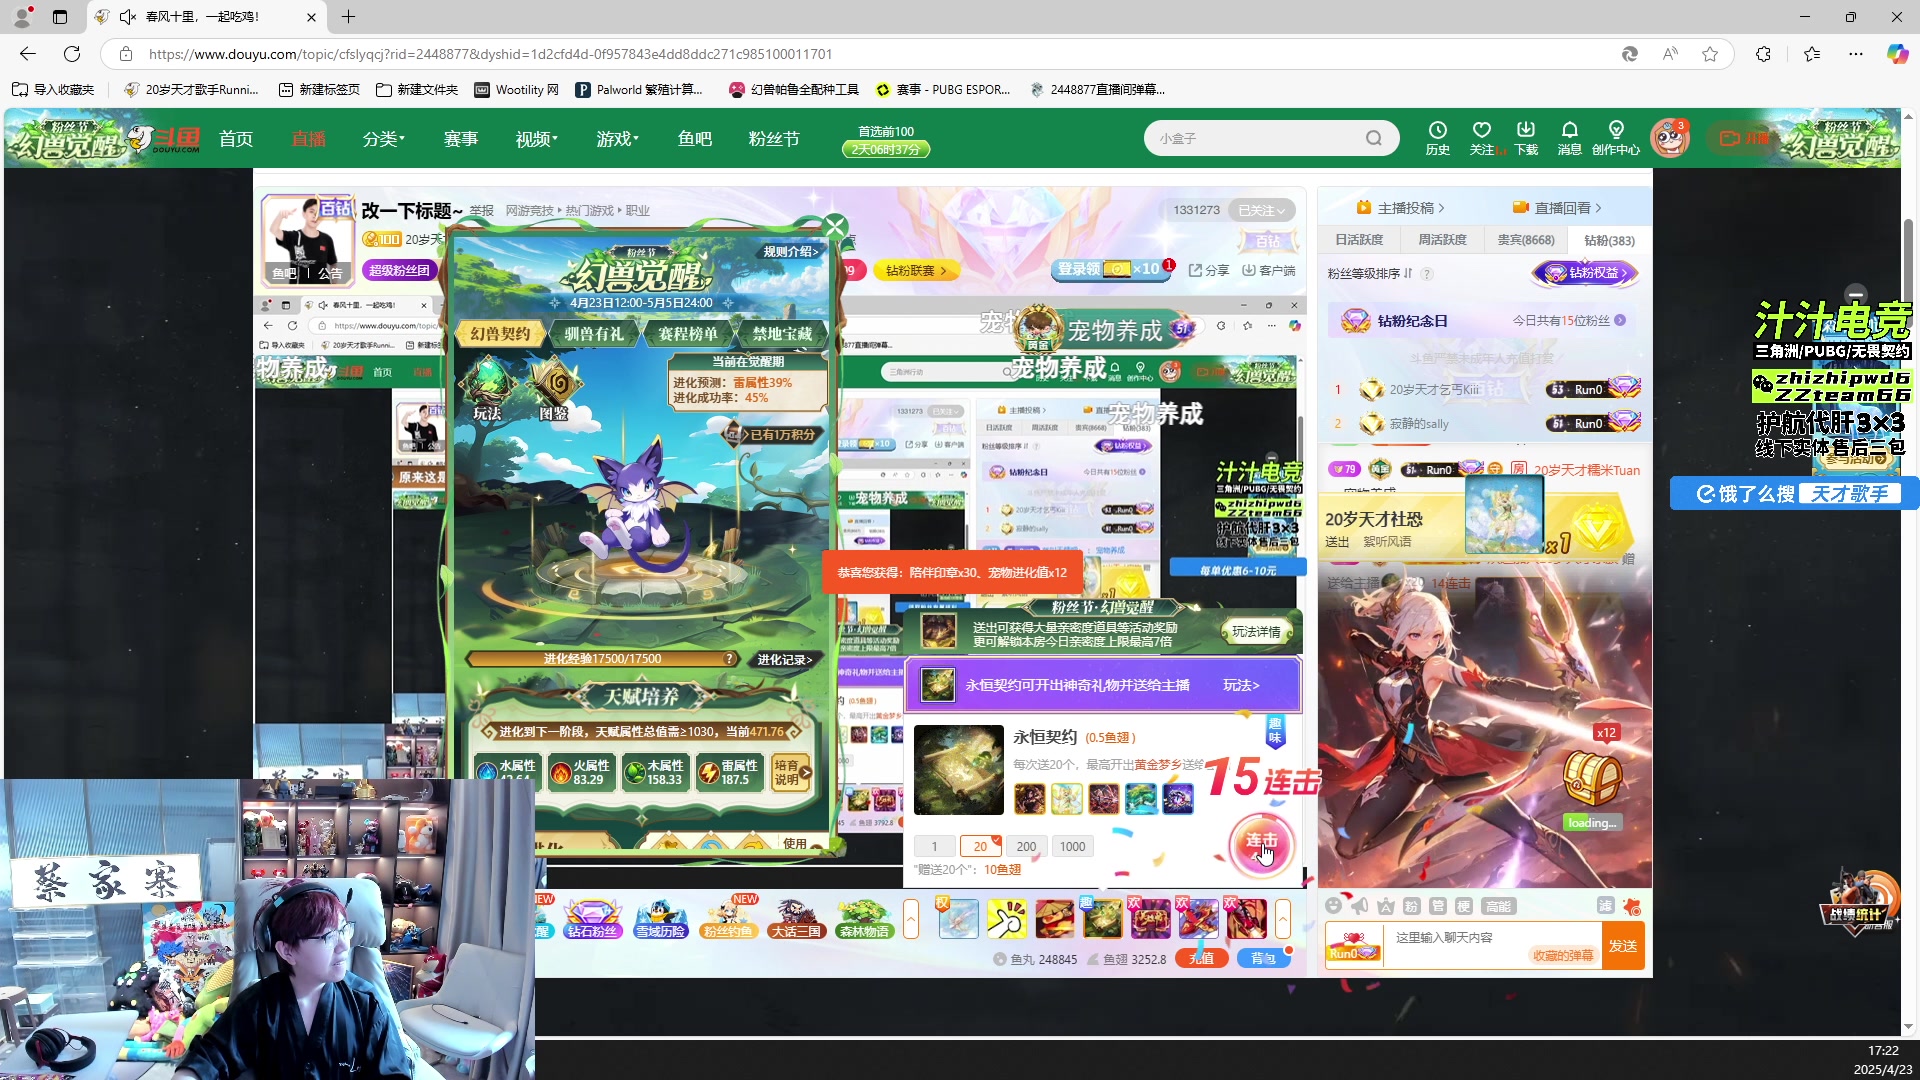
Task: Open 进化记录 link
Action: pos(784,660)
